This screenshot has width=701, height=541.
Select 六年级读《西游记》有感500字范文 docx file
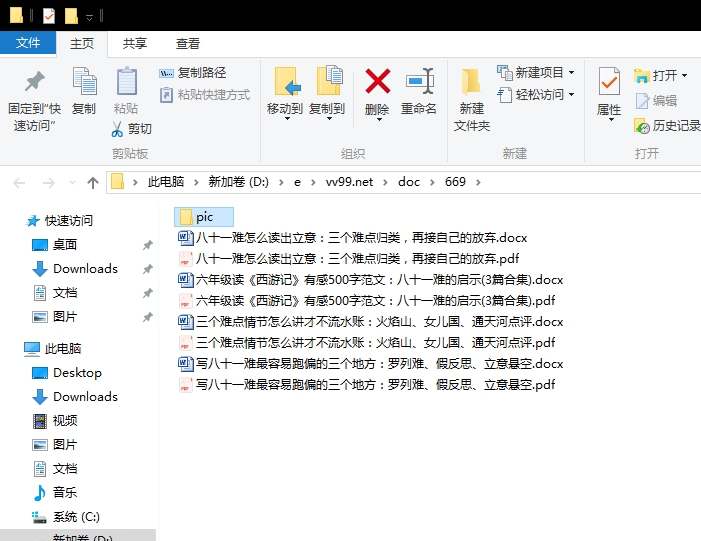371,279
